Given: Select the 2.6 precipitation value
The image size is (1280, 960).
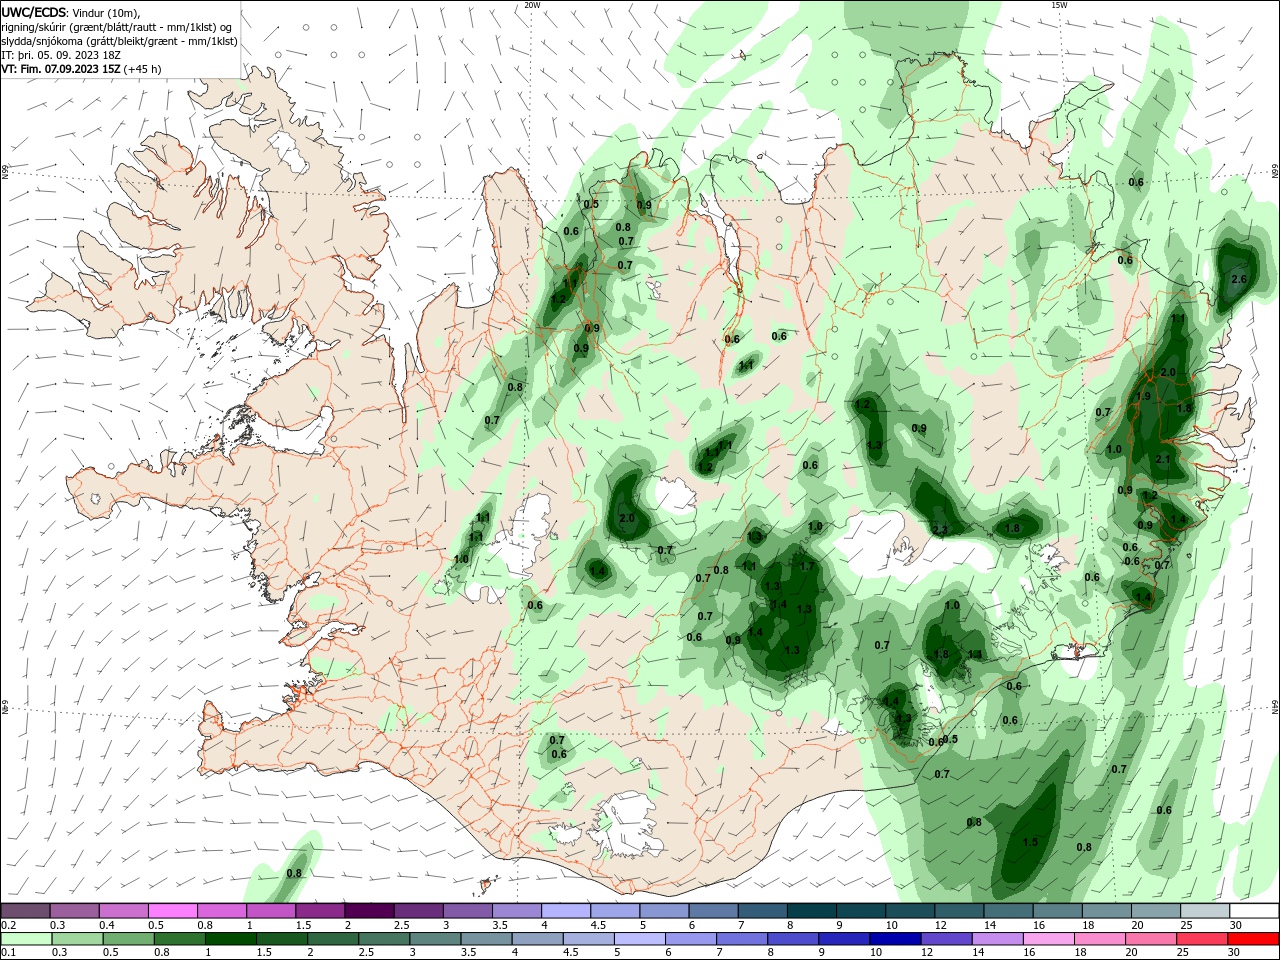Looking at the screenshot, I should pos(1239,279).
